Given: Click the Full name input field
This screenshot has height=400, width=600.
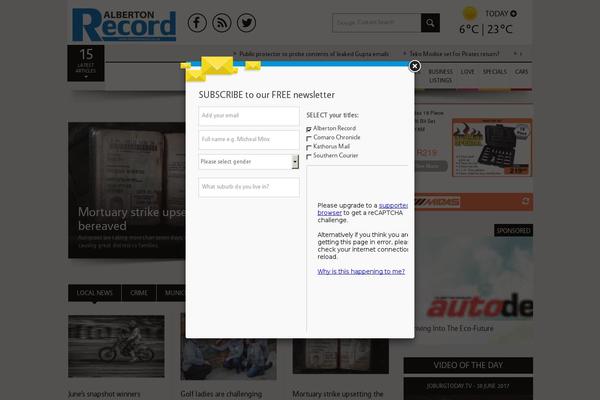Looking at the screenshot, I should click(249, 139).
